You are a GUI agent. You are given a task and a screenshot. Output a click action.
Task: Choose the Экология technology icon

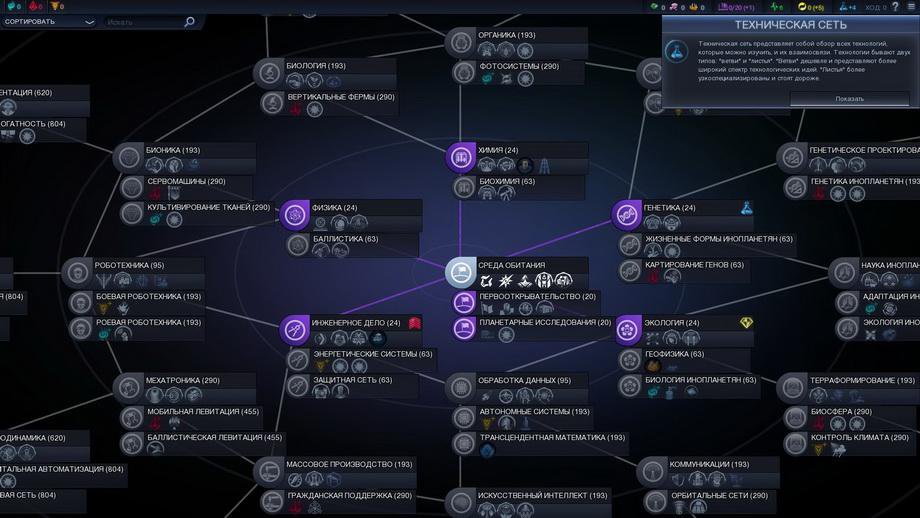tap(628, 327)
